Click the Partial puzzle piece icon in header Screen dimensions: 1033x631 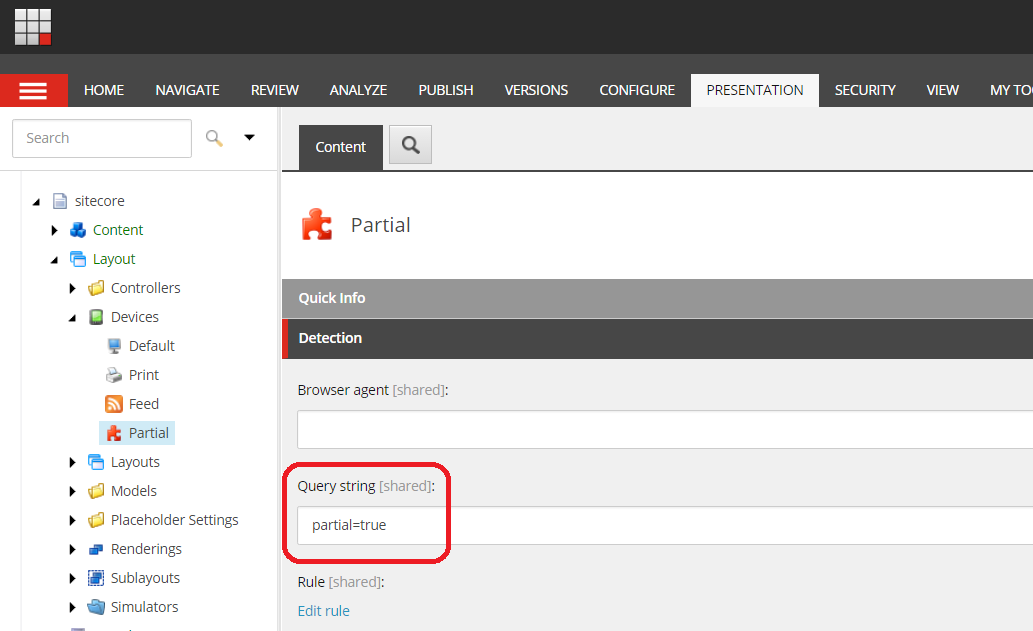317,225
